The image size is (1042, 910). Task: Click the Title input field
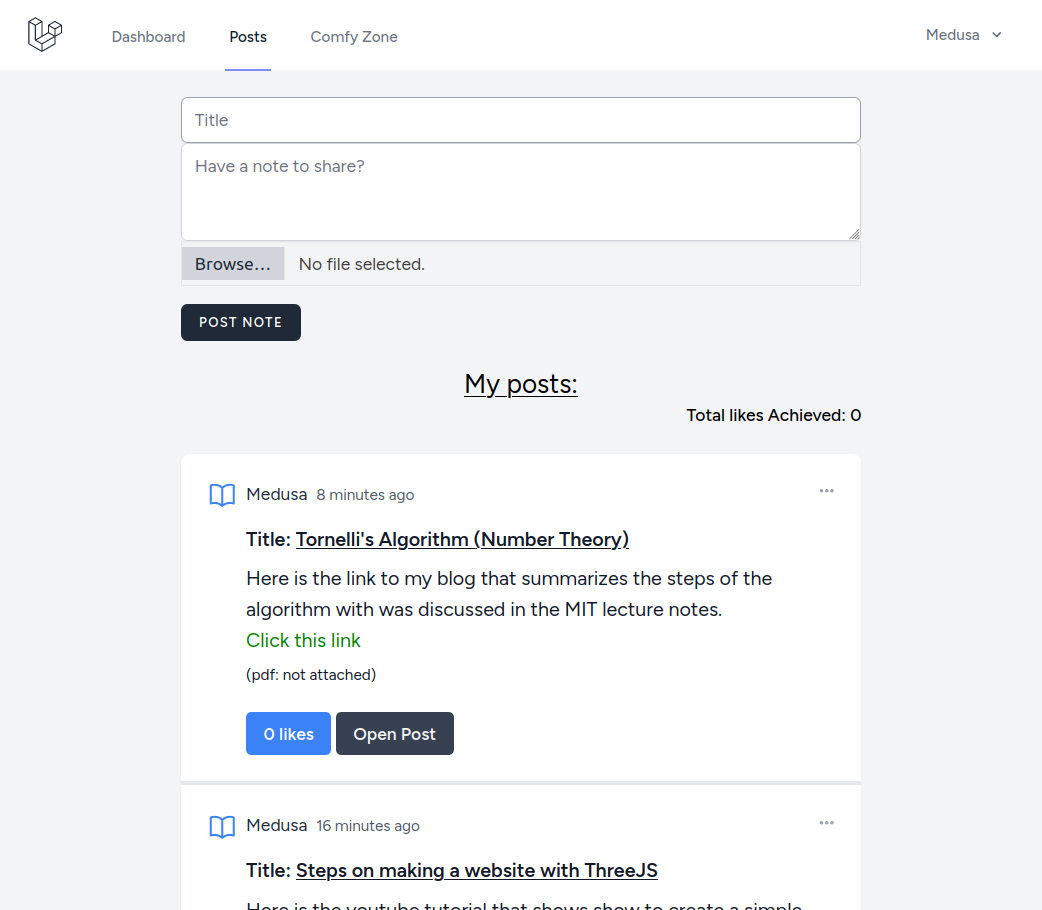pos(520,119)
